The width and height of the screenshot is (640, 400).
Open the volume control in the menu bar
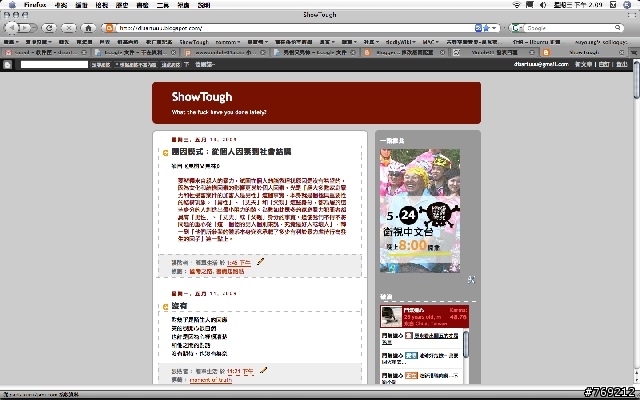(x=543, y=4)
